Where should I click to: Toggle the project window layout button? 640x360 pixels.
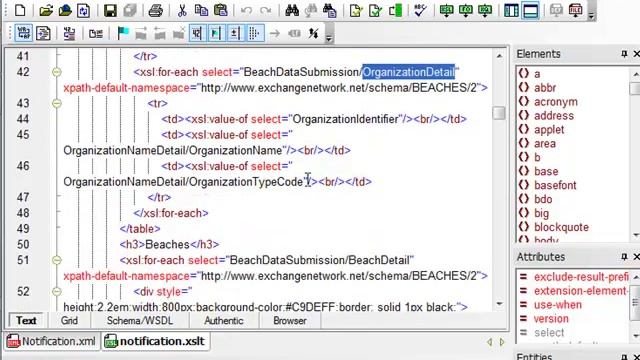pos(511,10)
